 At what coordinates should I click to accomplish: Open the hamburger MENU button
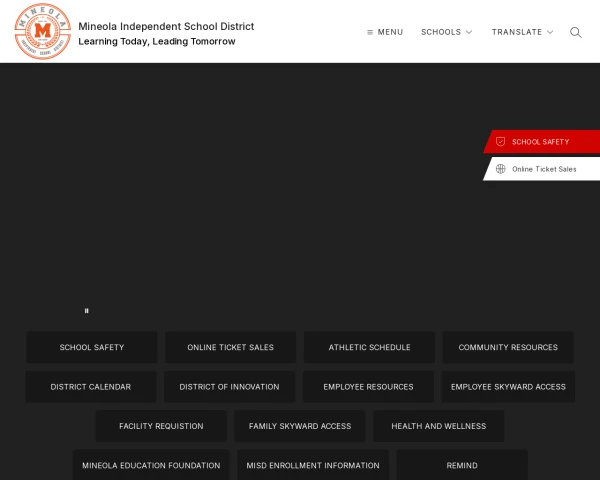(385, 32)
